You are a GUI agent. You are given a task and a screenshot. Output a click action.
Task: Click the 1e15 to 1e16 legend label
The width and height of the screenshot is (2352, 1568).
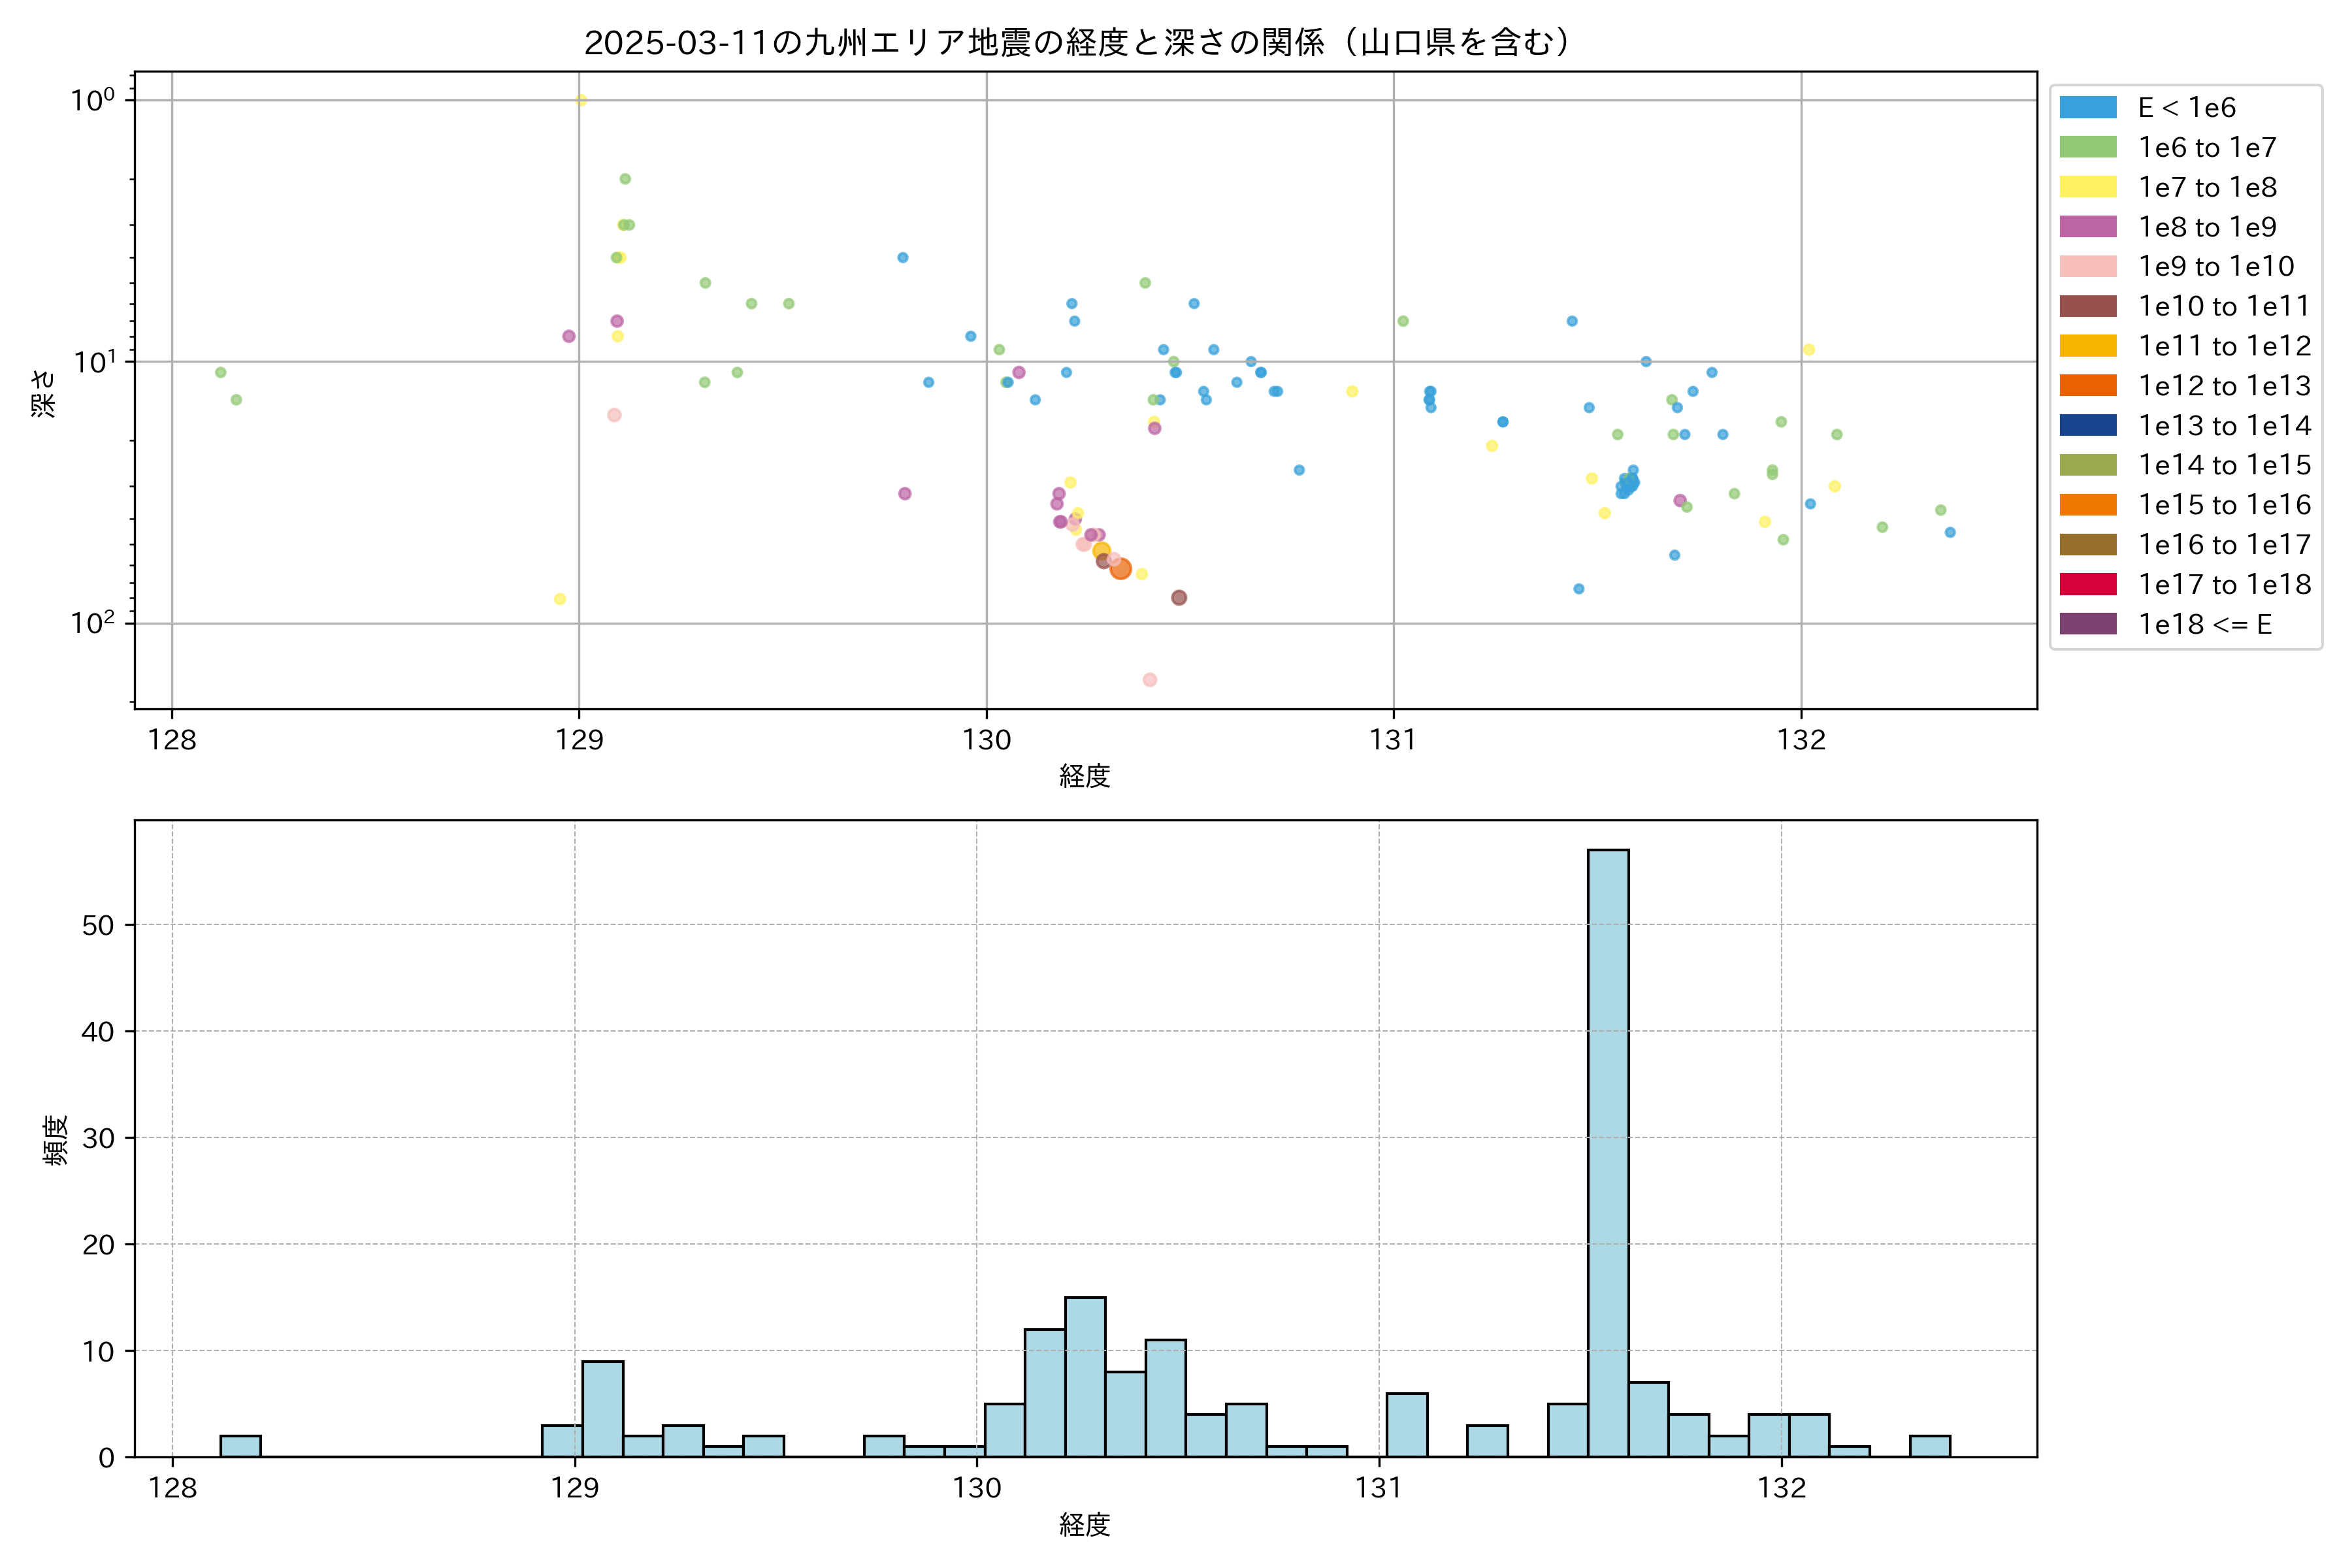(2224, 505)
